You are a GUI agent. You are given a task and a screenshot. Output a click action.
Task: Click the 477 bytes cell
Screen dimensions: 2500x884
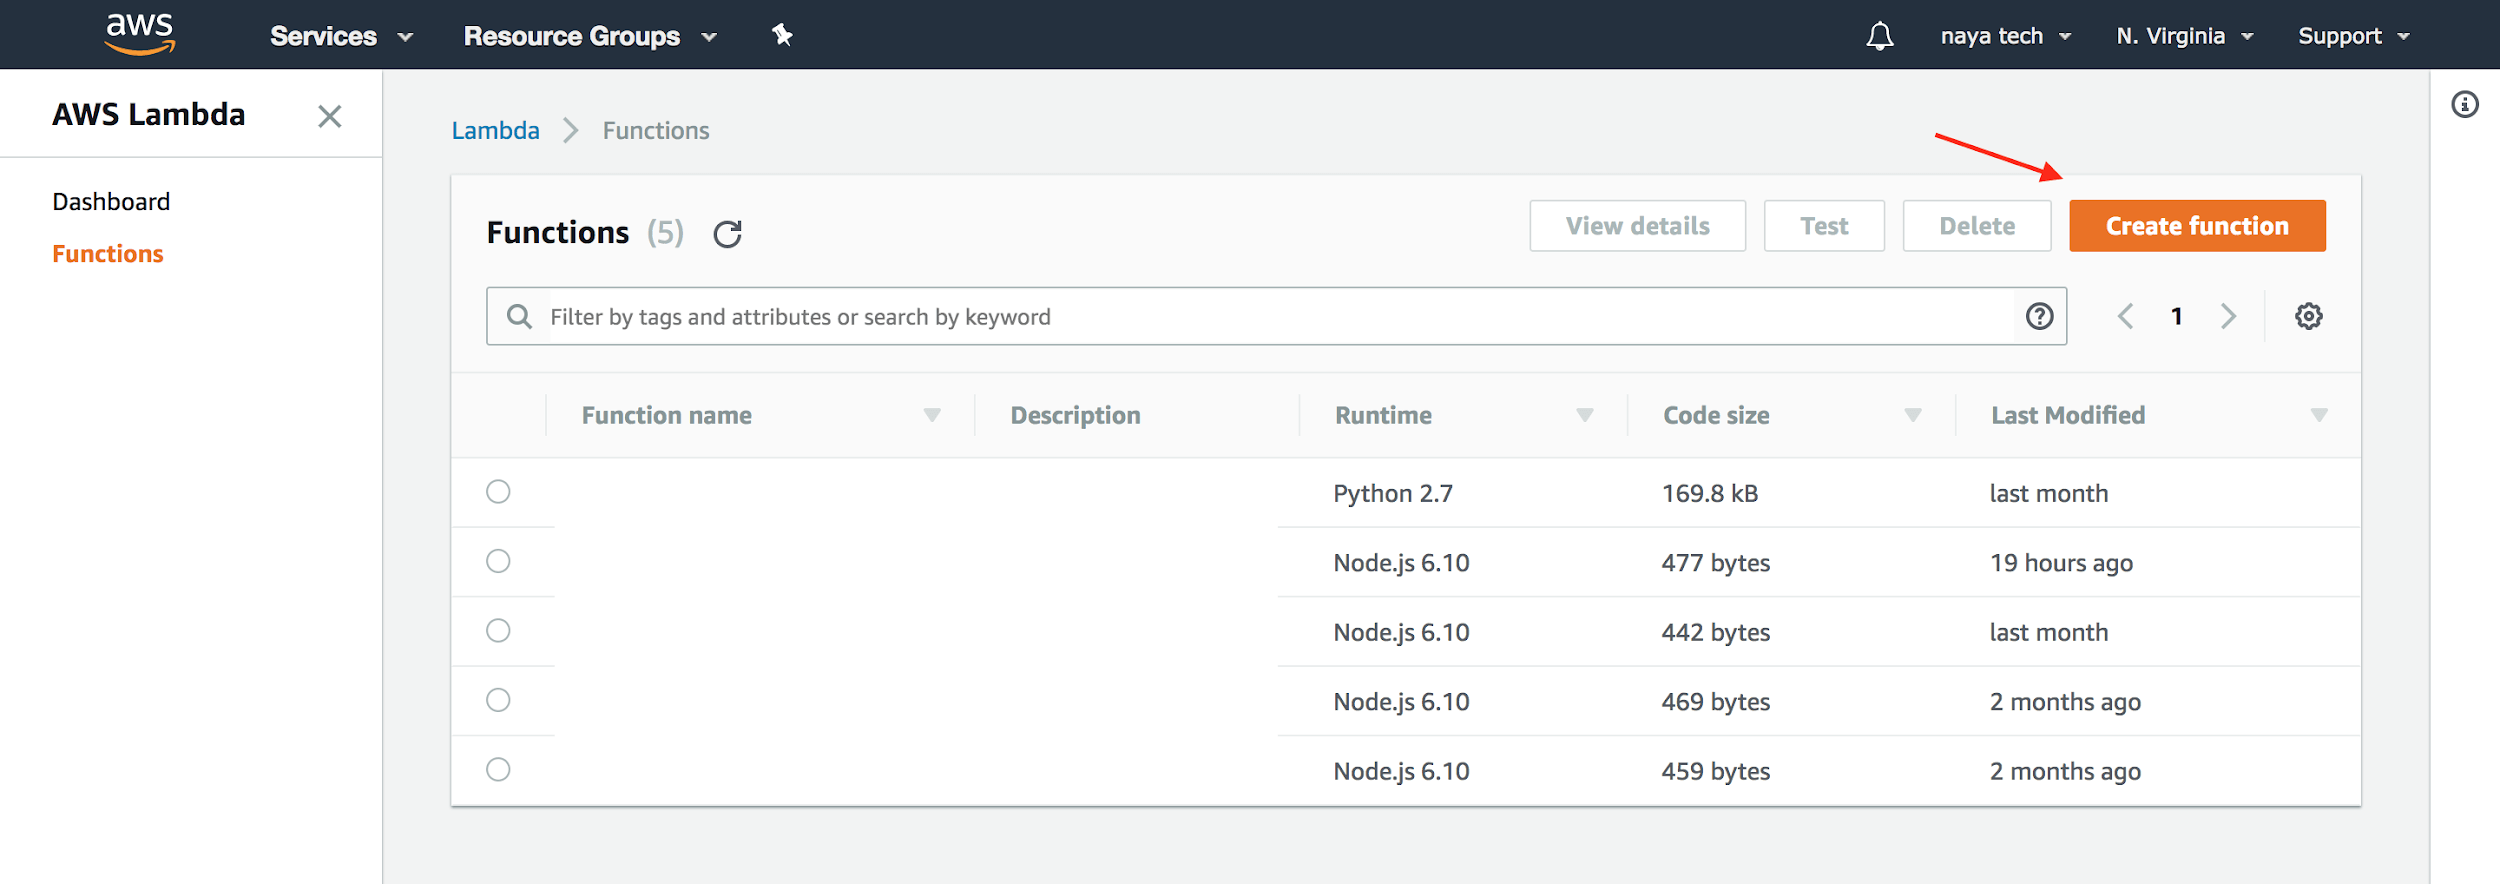(1716, 563)
